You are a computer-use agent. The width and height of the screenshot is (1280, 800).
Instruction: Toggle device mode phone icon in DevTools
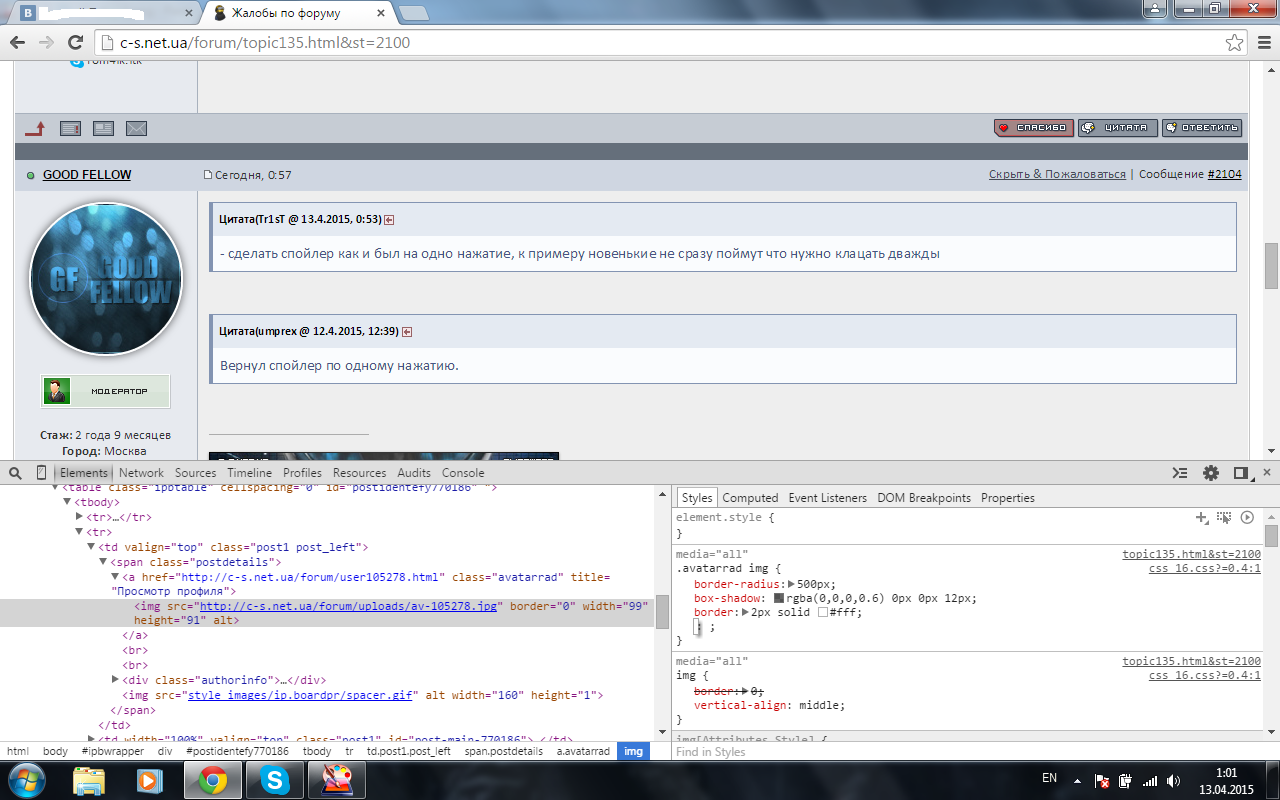point(41,473)
